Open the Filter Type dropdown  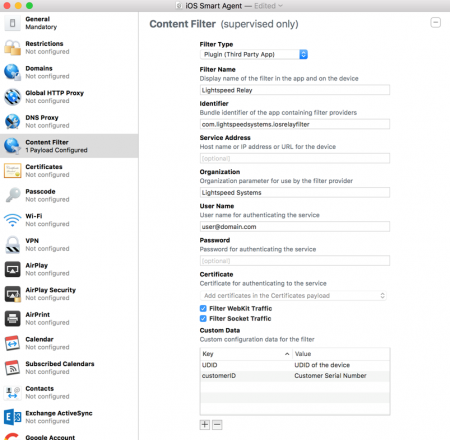click(254, 54)
